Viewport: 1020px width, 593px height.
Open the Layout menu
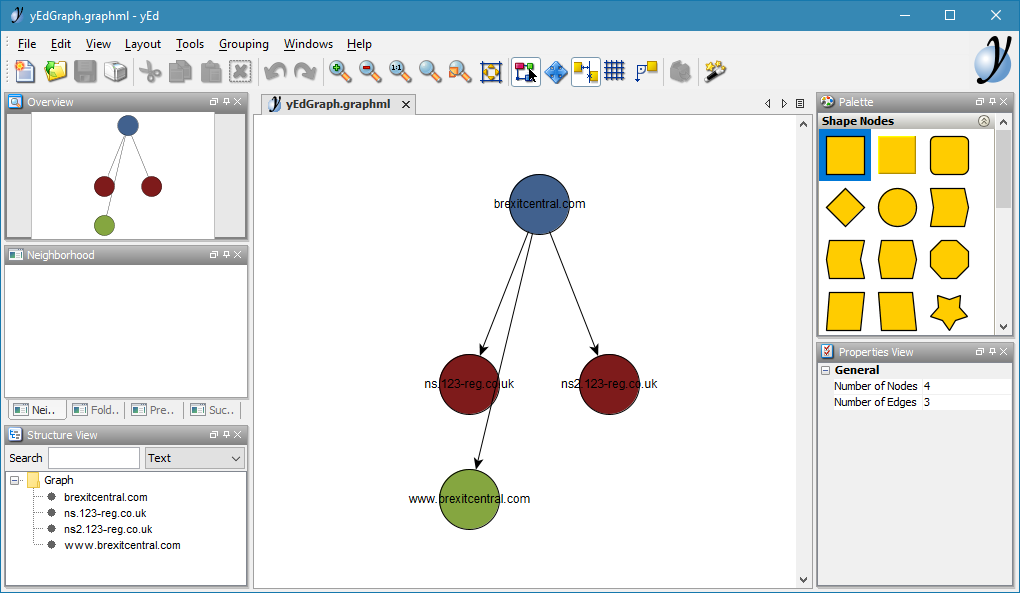142,44
